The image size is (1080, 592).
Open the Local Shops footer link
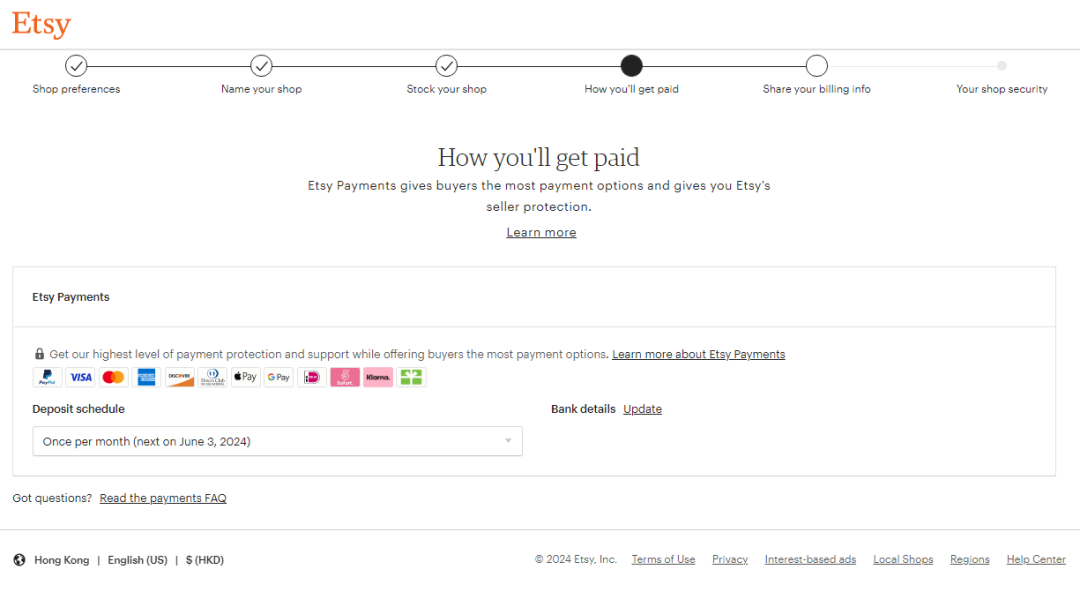tap(903, 560)
